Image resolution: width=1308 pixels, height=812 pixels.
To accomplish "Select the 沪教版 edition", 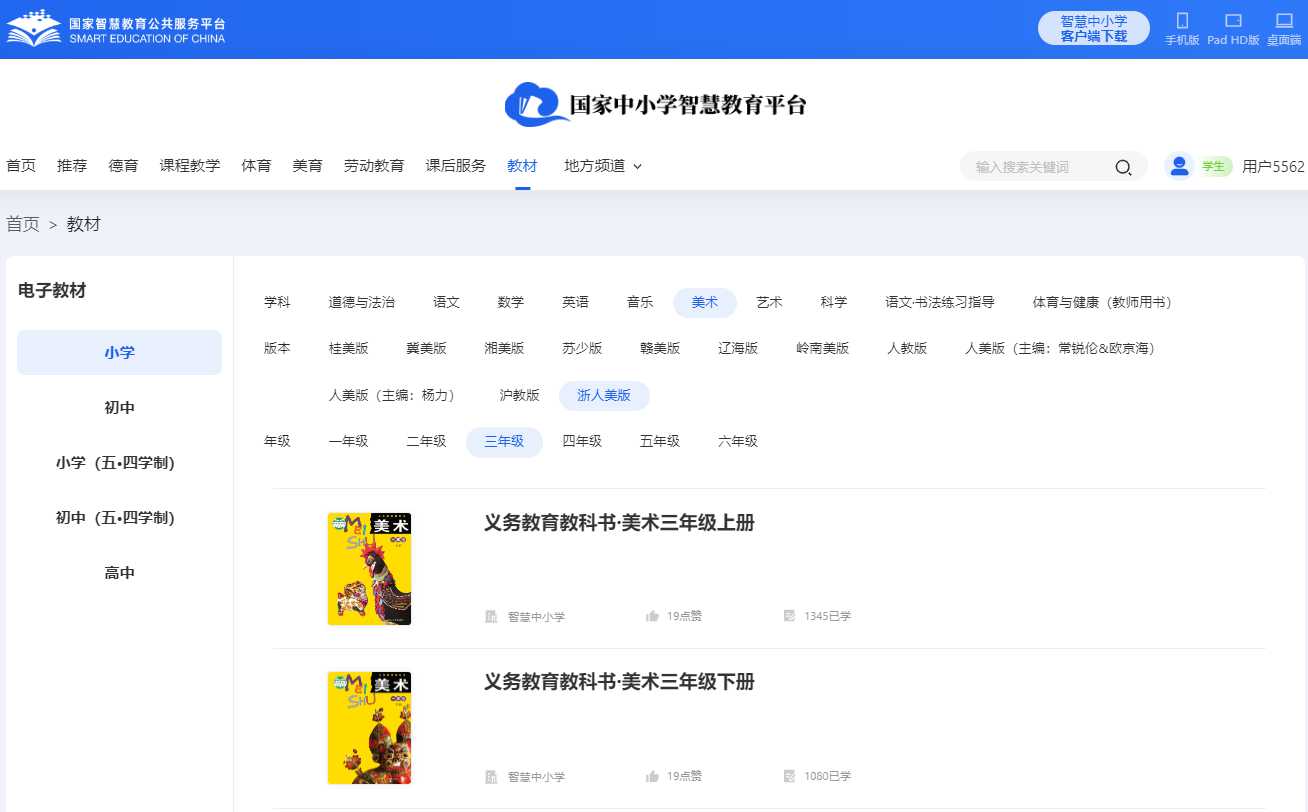I will pos(519,395).
